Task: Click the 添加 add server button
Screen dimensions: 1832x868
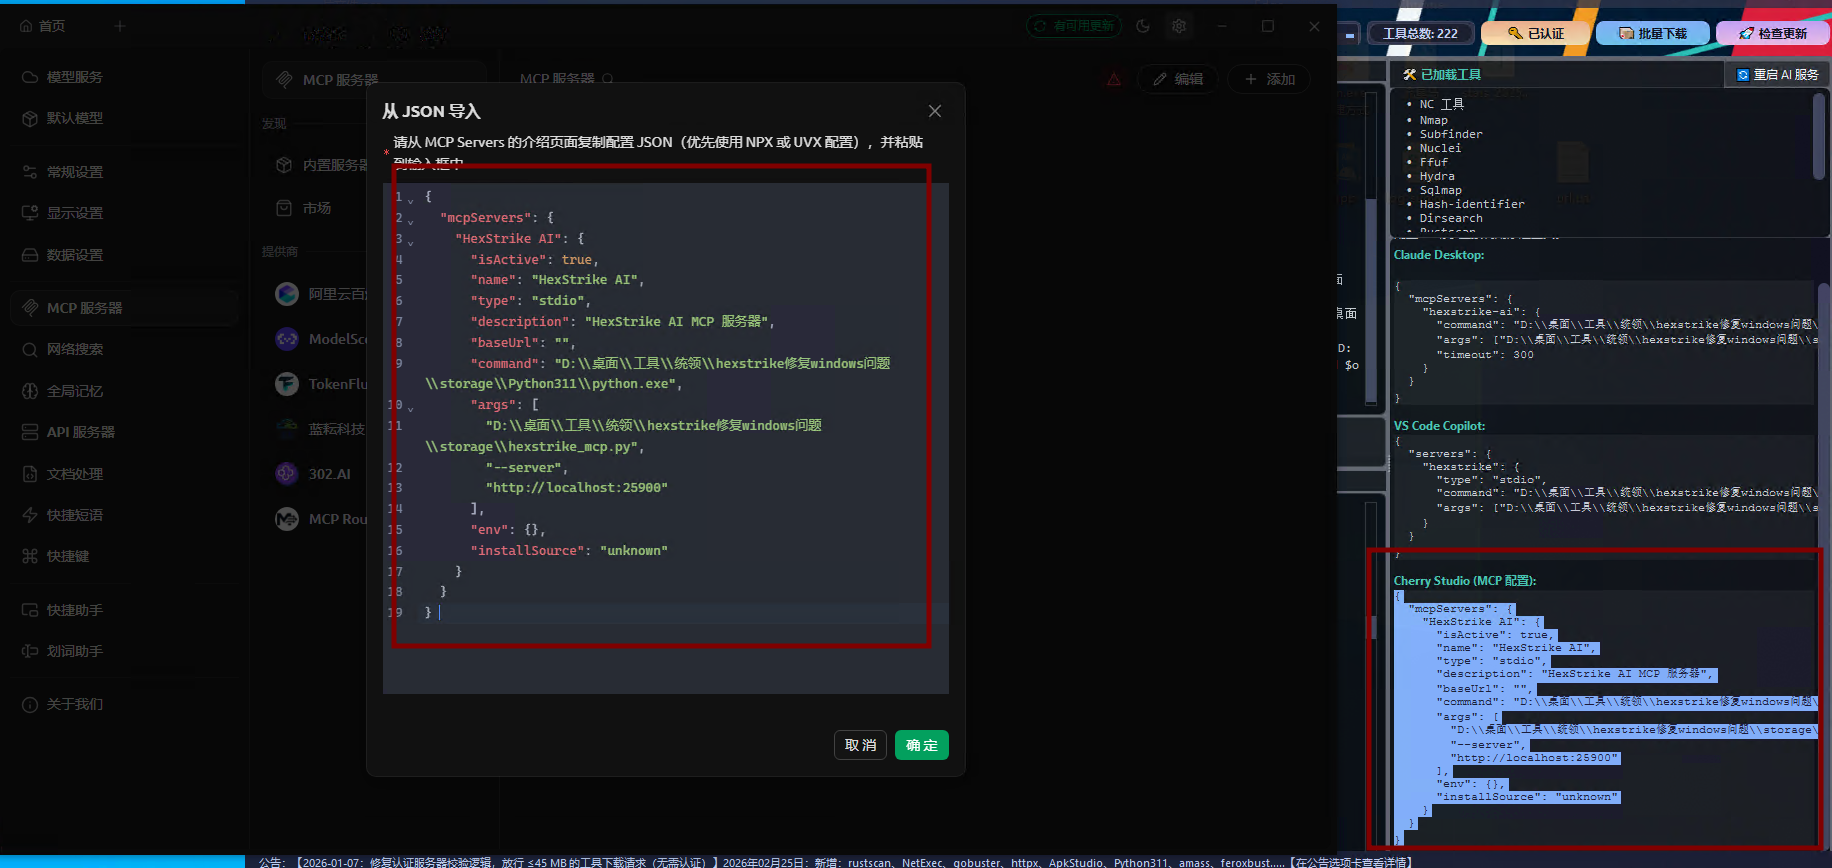Action: coord(1269,79)
